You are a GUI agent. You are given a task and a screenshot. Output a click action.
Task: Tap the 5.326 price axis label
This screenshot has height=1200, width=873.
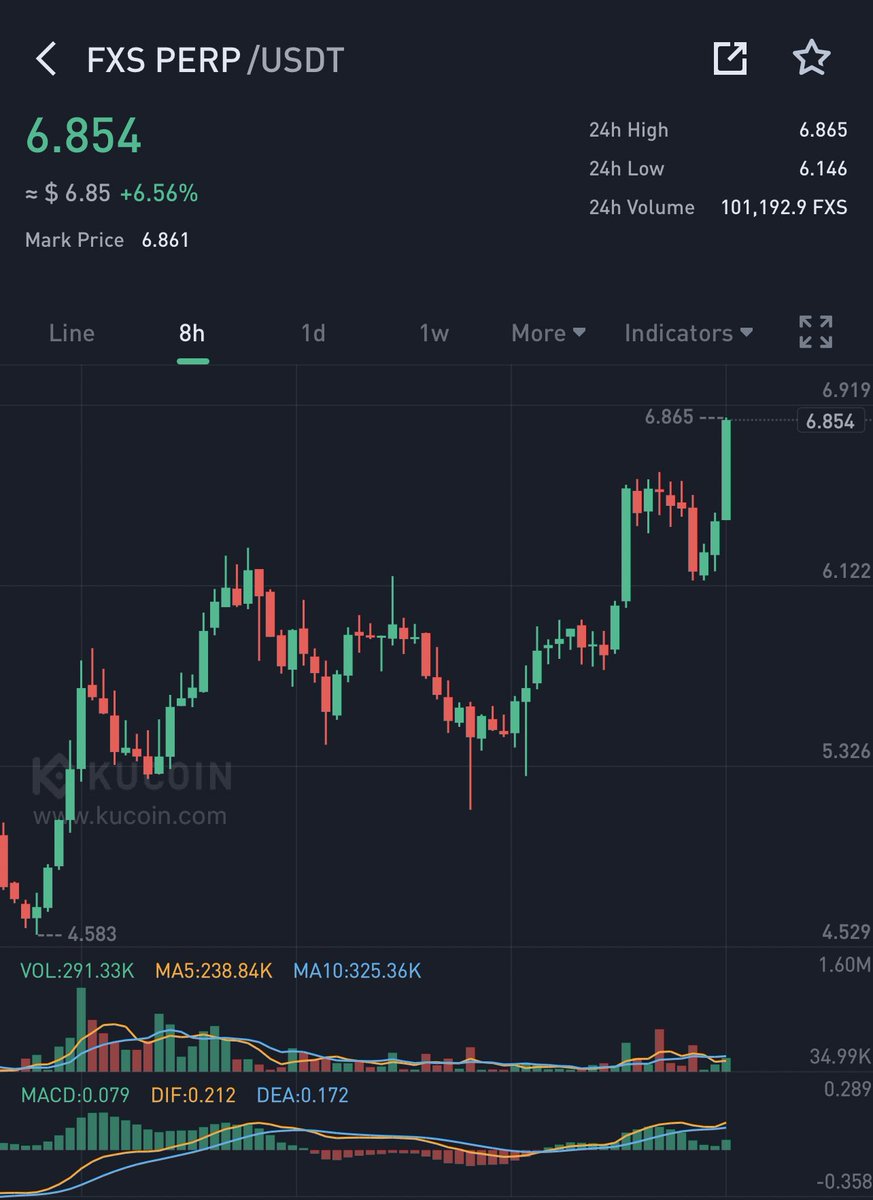[847, 751]
